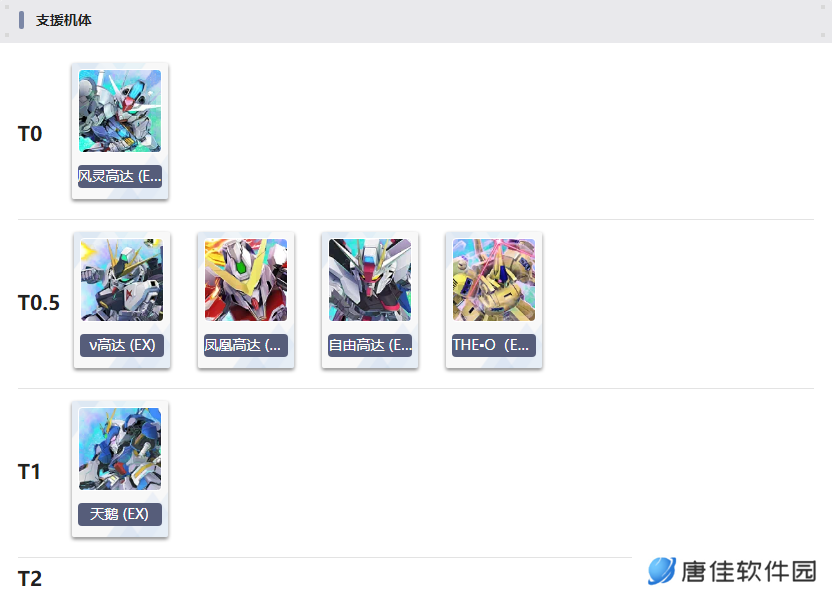Screen dimensions: 832x597
Task: Click the 凤凰高达 name label
Action: coord(246,345)
